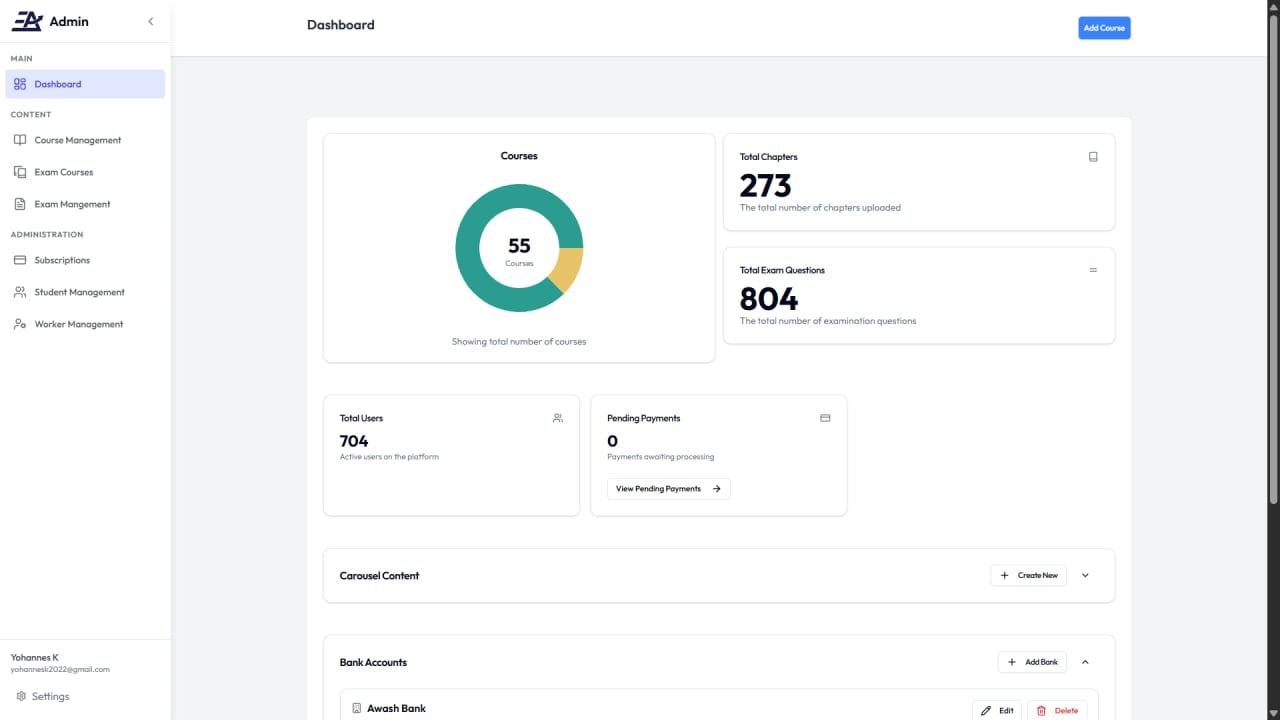
Task: Click the Add Bank button
Action: click(1033, 662)
